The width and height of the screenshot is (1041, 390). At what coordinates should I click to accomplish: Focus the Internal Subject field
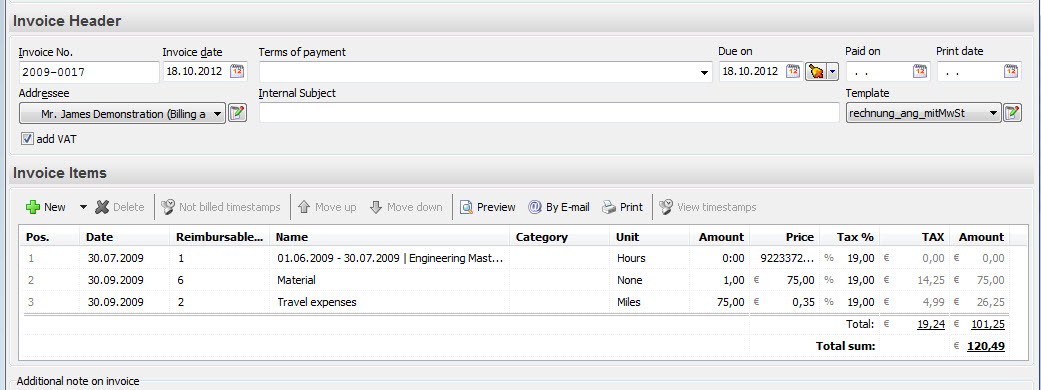tap(549, 114)
